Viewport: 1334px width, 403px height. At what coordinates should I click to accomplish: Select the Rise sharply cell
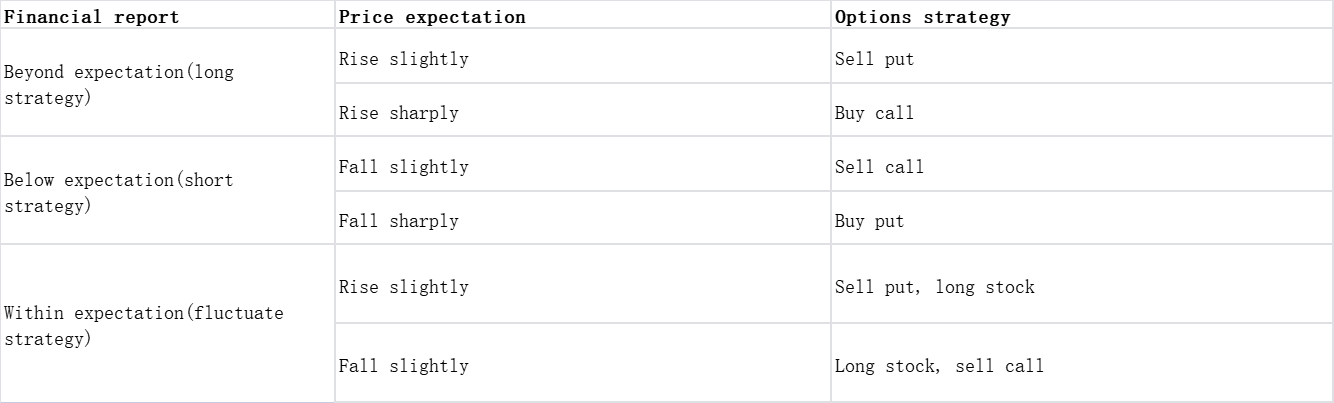click(398, 113)
